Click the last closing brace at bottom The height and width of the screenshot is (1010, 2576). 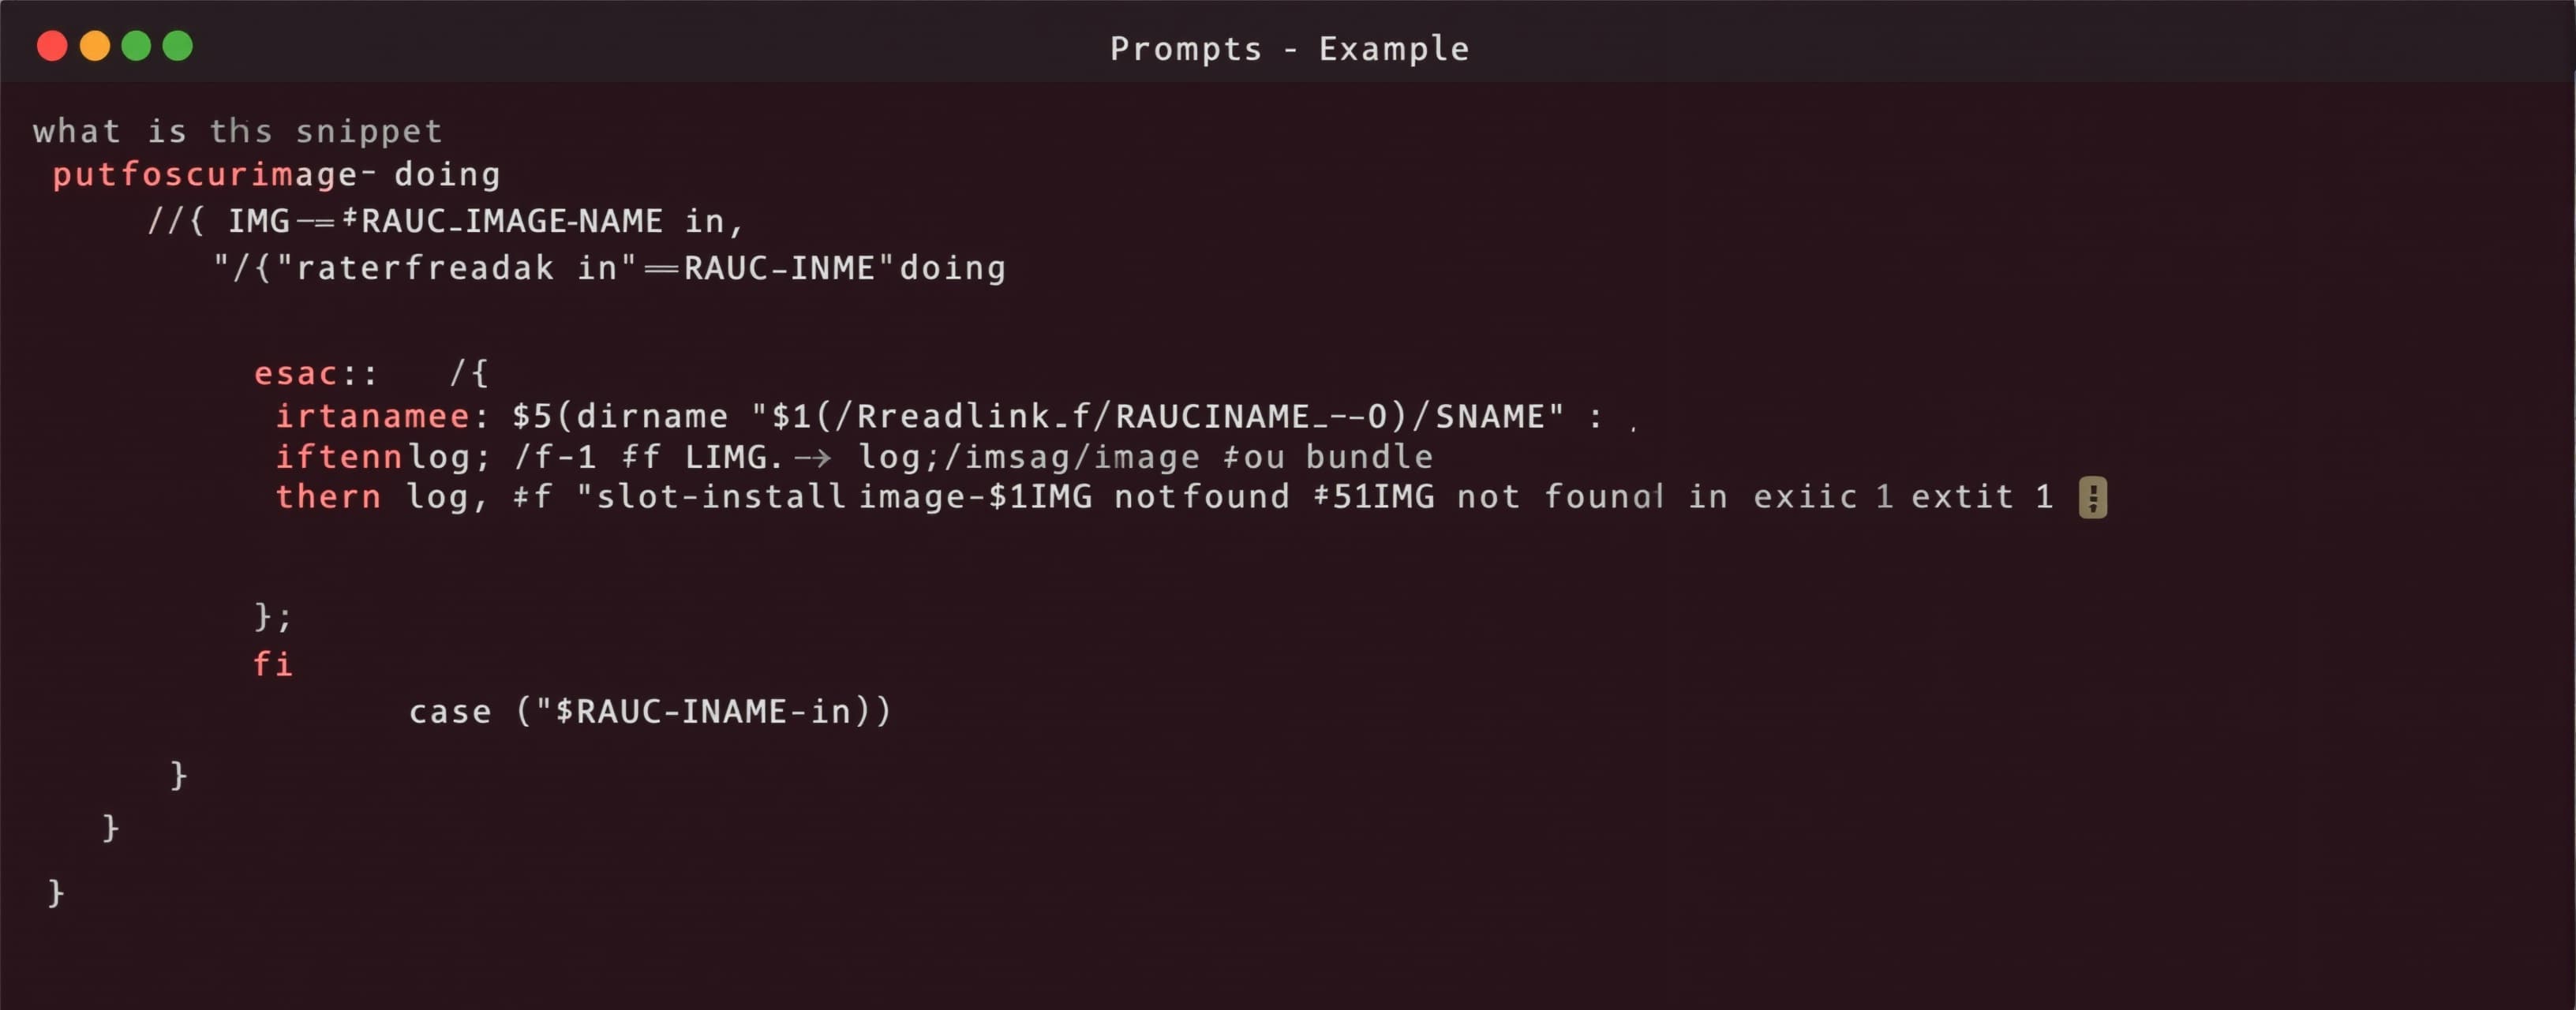click(56, 892)
